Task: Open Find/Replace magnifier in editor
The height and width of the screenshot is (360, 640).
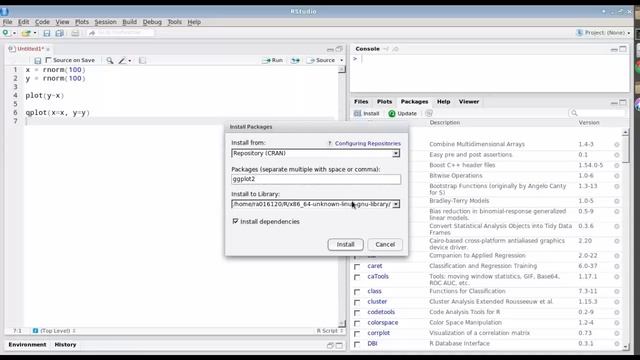Action: tap(110, 60)
